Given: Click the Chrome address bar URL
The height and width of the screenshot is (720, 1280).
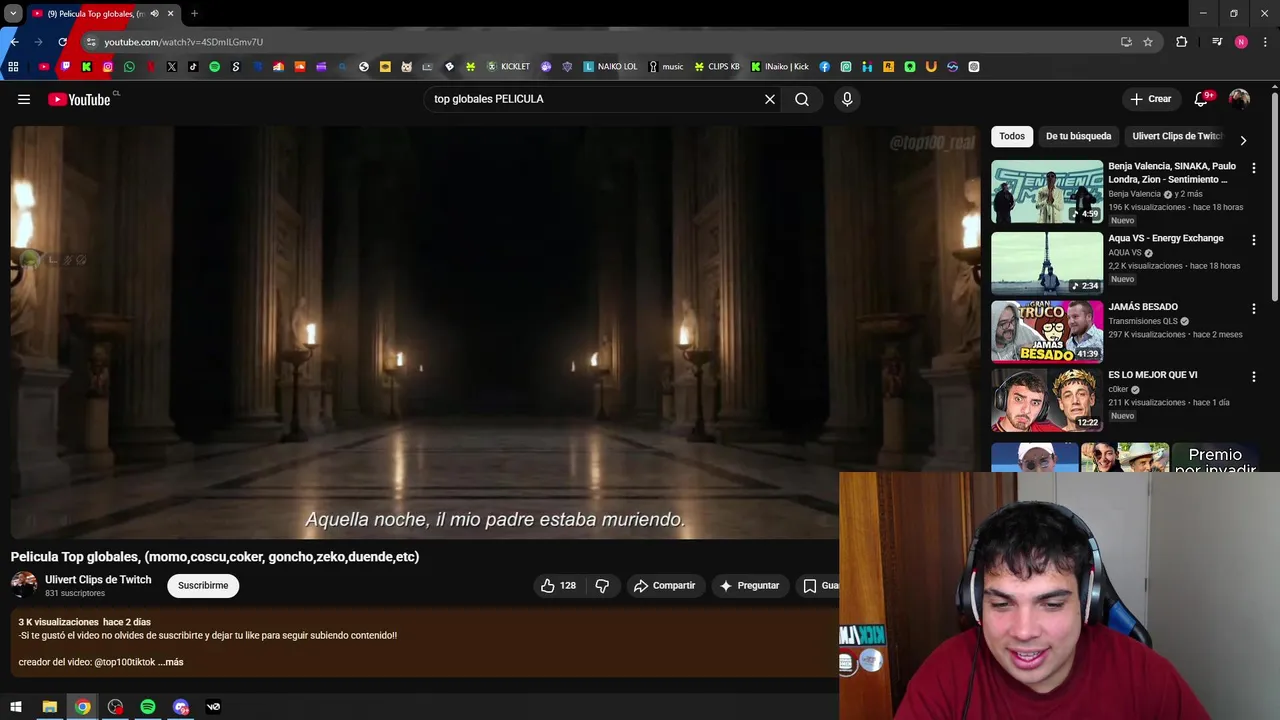Looking at the screenshot, I should tap(184, 42).
